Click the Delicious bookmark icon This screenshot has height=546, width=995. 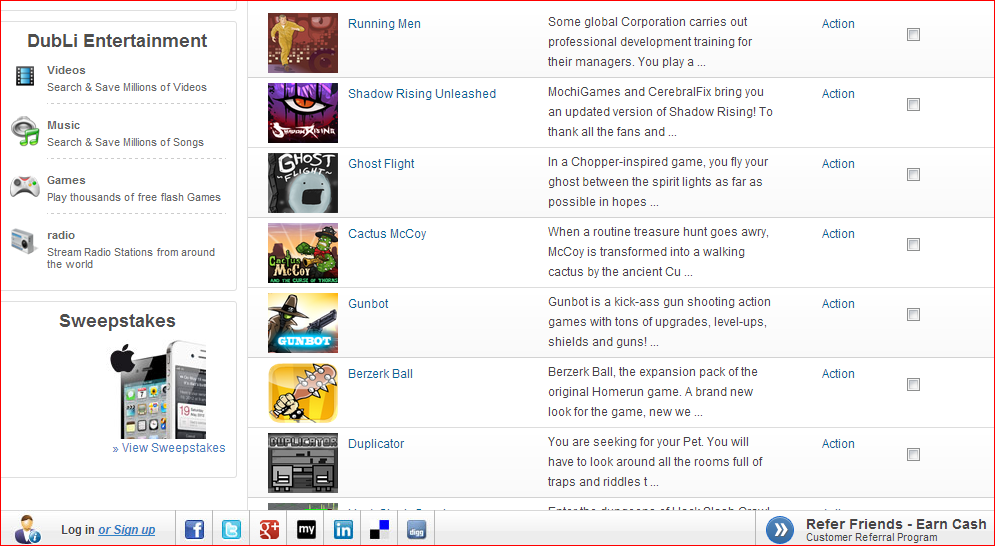[380, 530]
